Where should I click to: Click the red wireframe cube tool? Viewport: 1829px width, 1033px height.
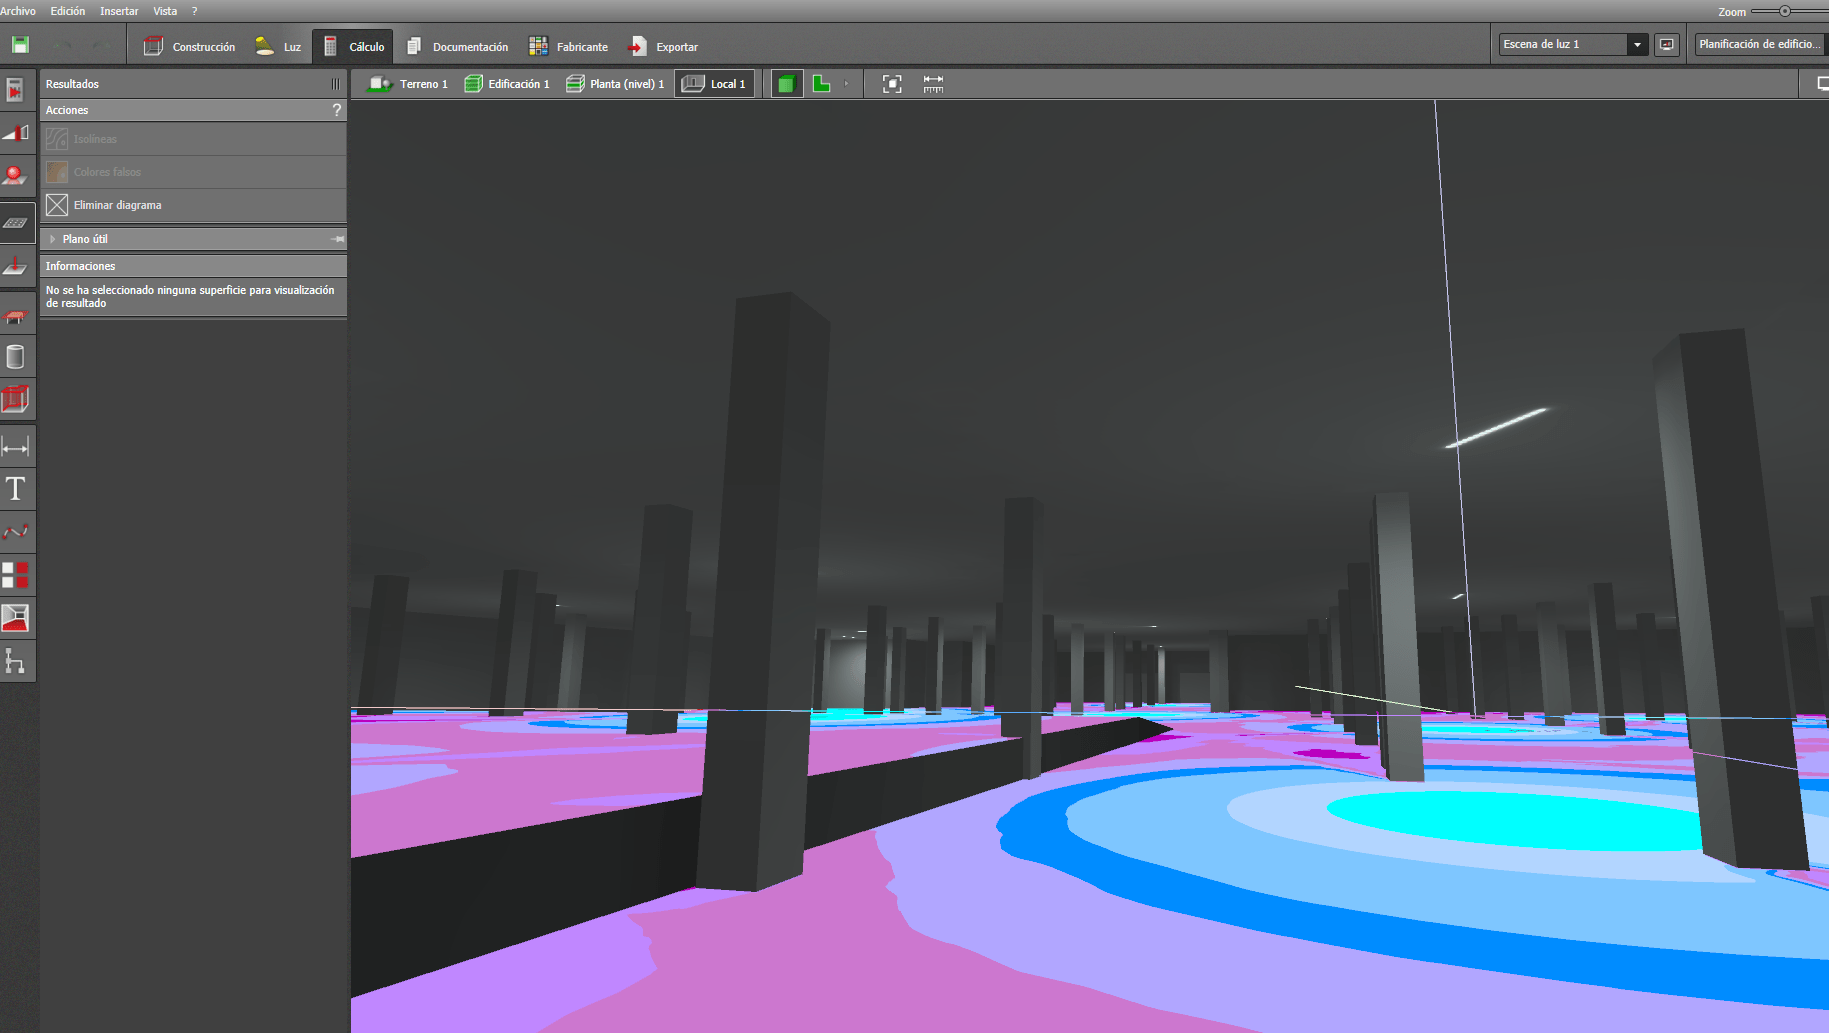pos(16,400)
